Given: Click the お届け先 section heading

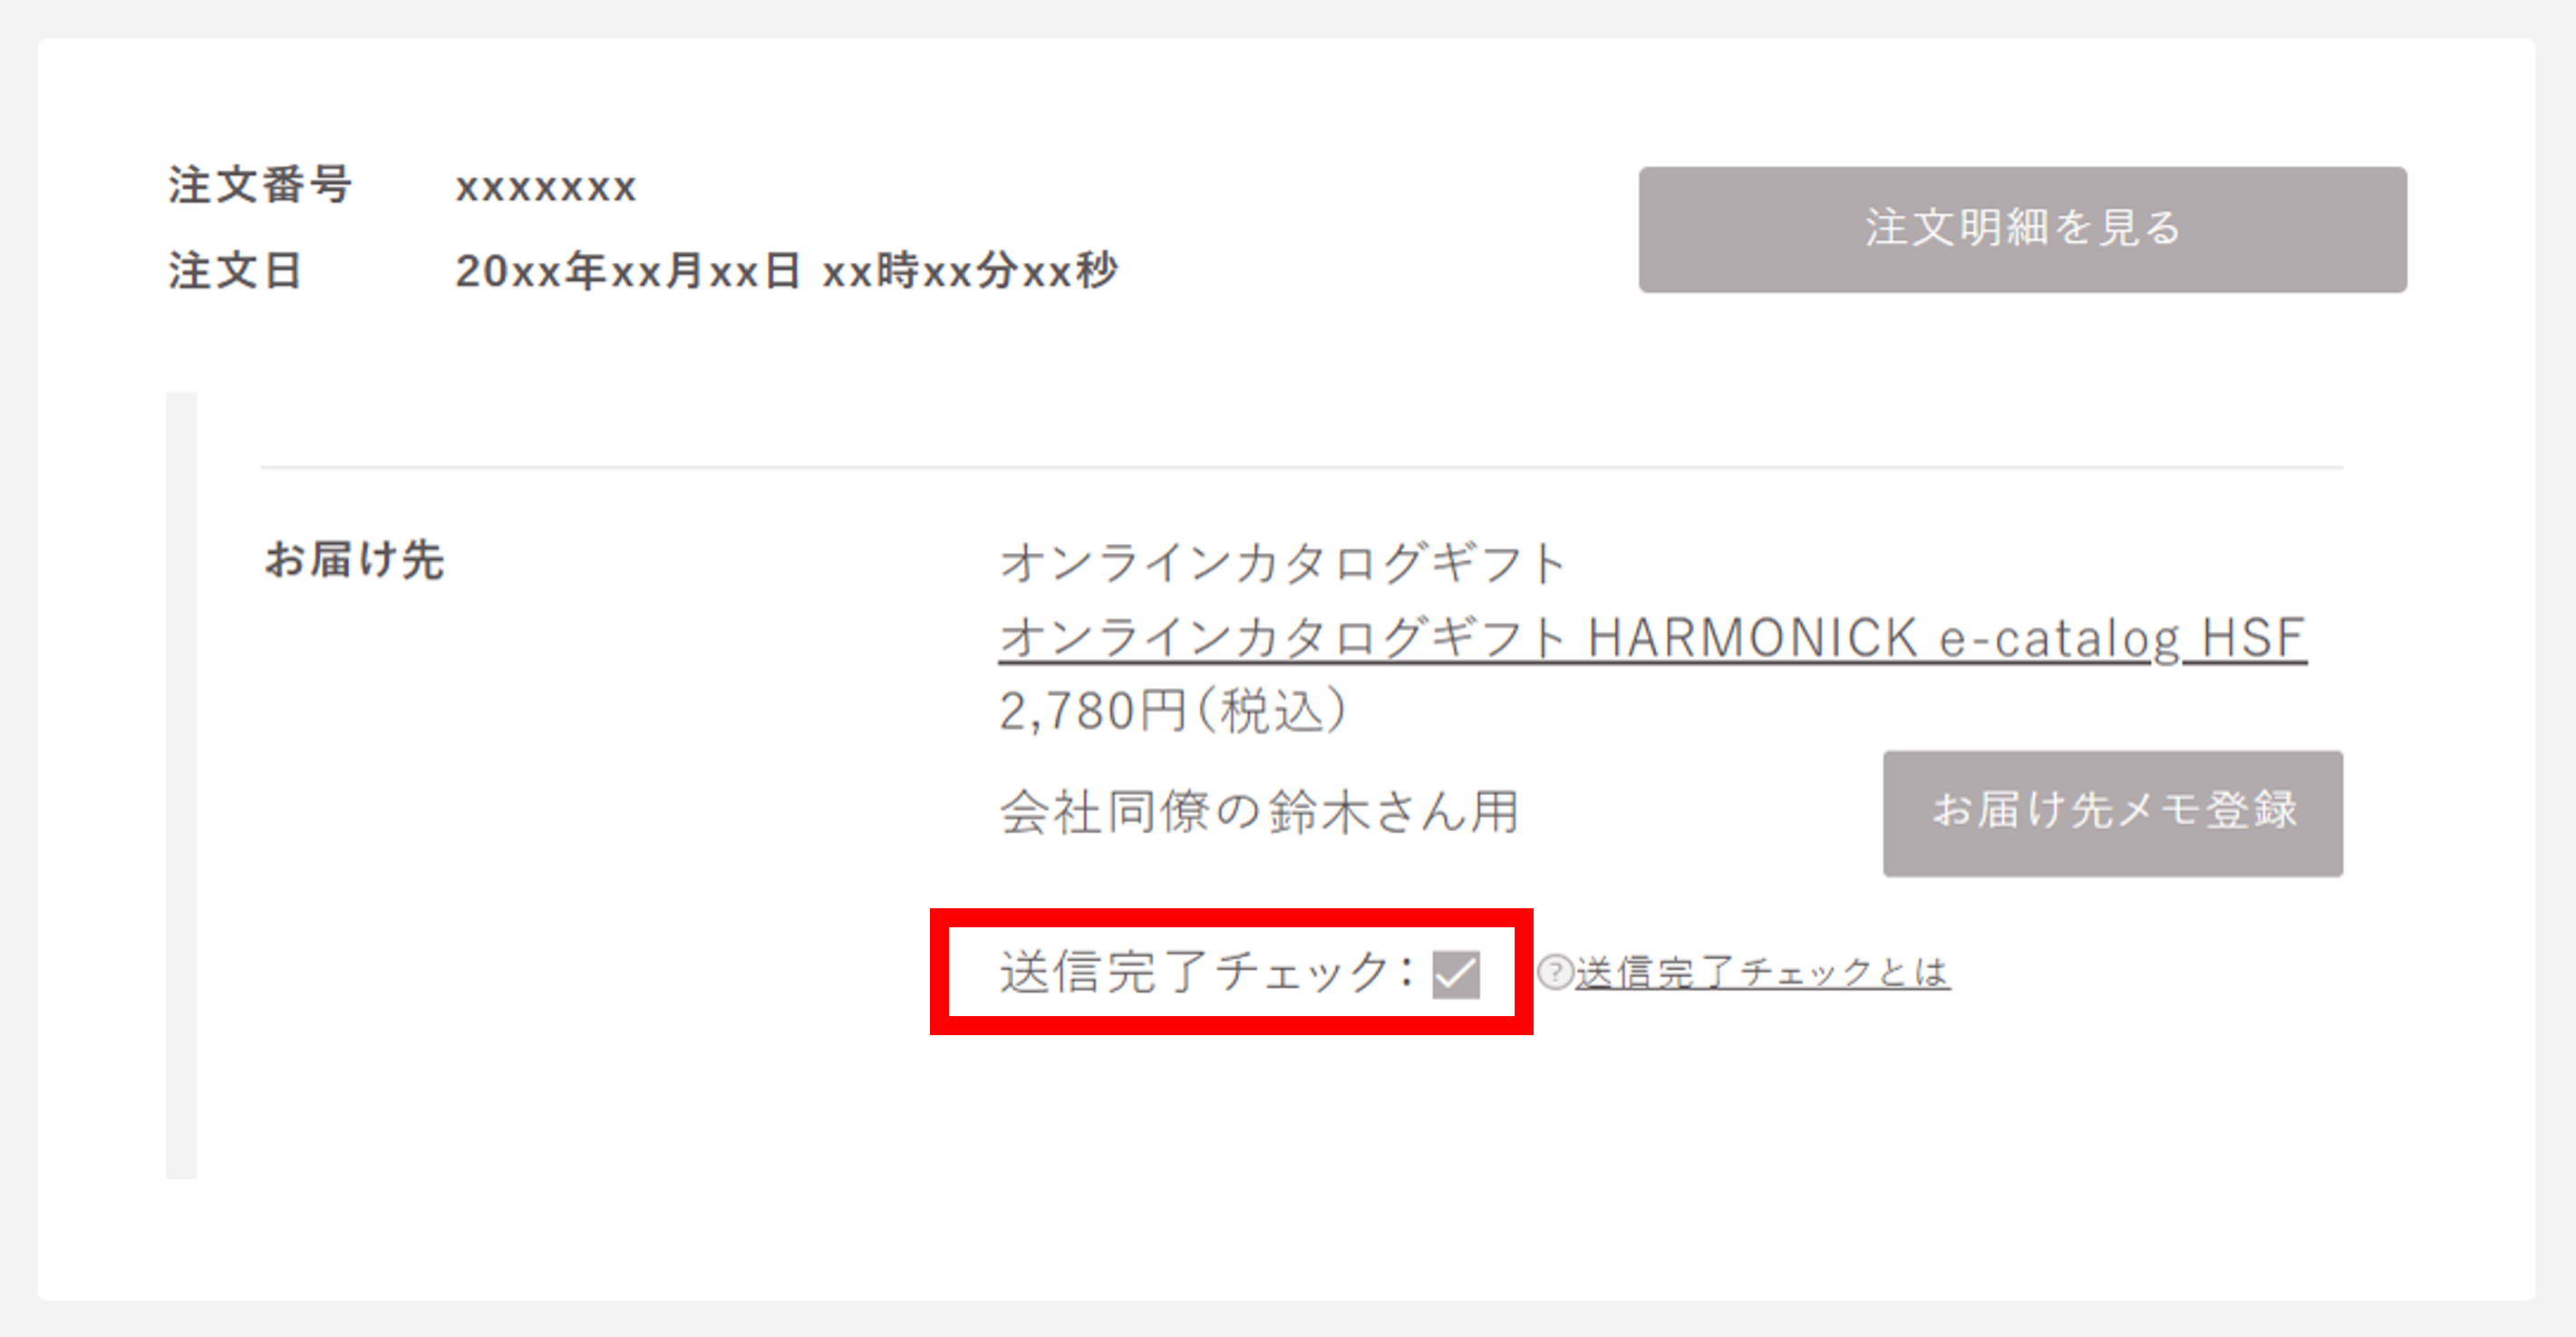Looking at the screenshot, I should tap(354, 559).
